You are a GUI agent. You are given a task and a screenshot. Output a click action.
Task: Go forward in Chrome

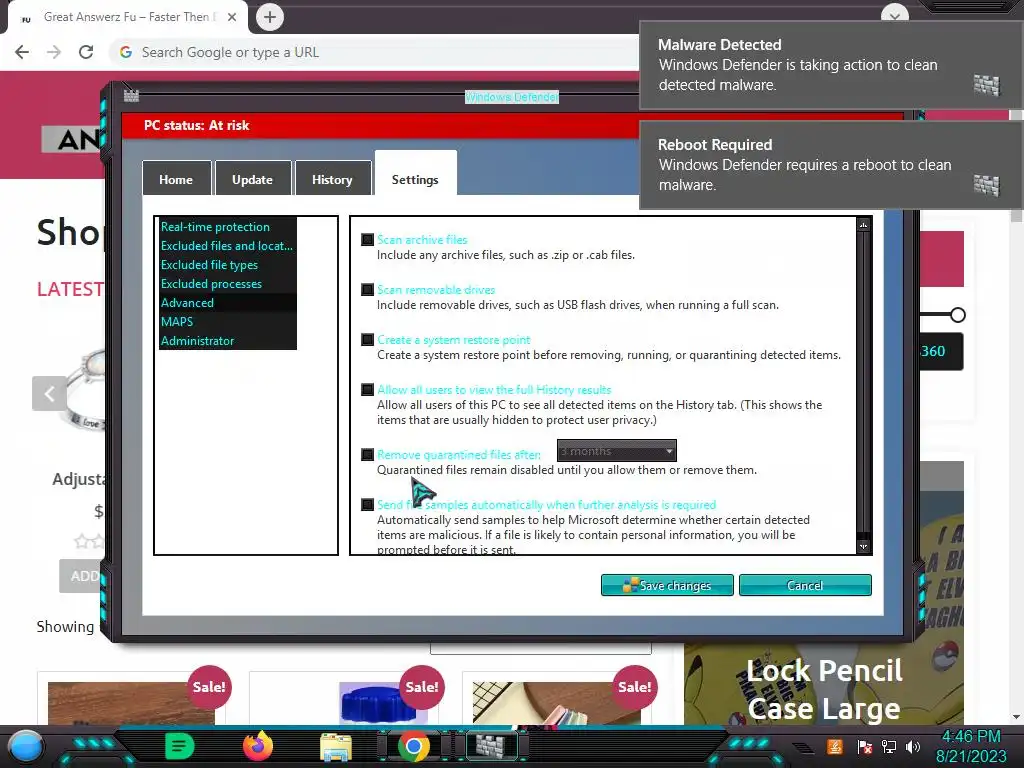(x=54, y=52)
